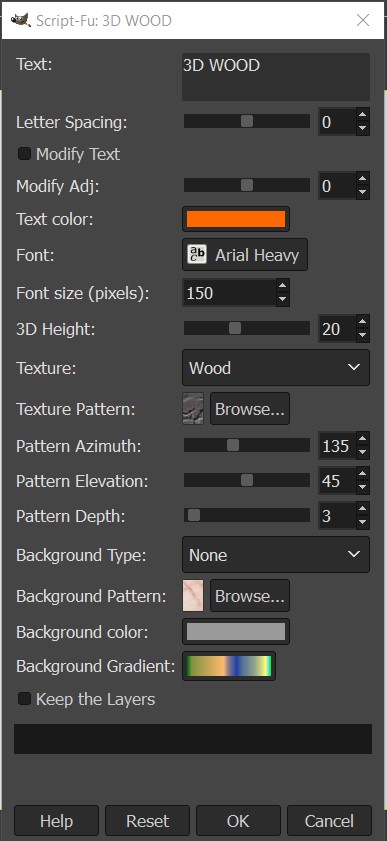
Task: Enable the Keep the Layers checkbox
Action: 24,699
